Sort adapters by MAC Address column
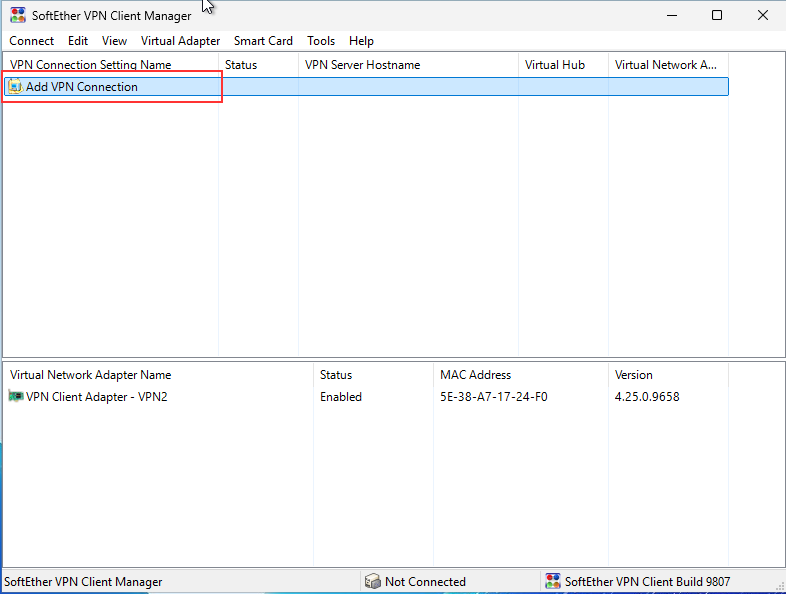 click(x=521, y=375)
